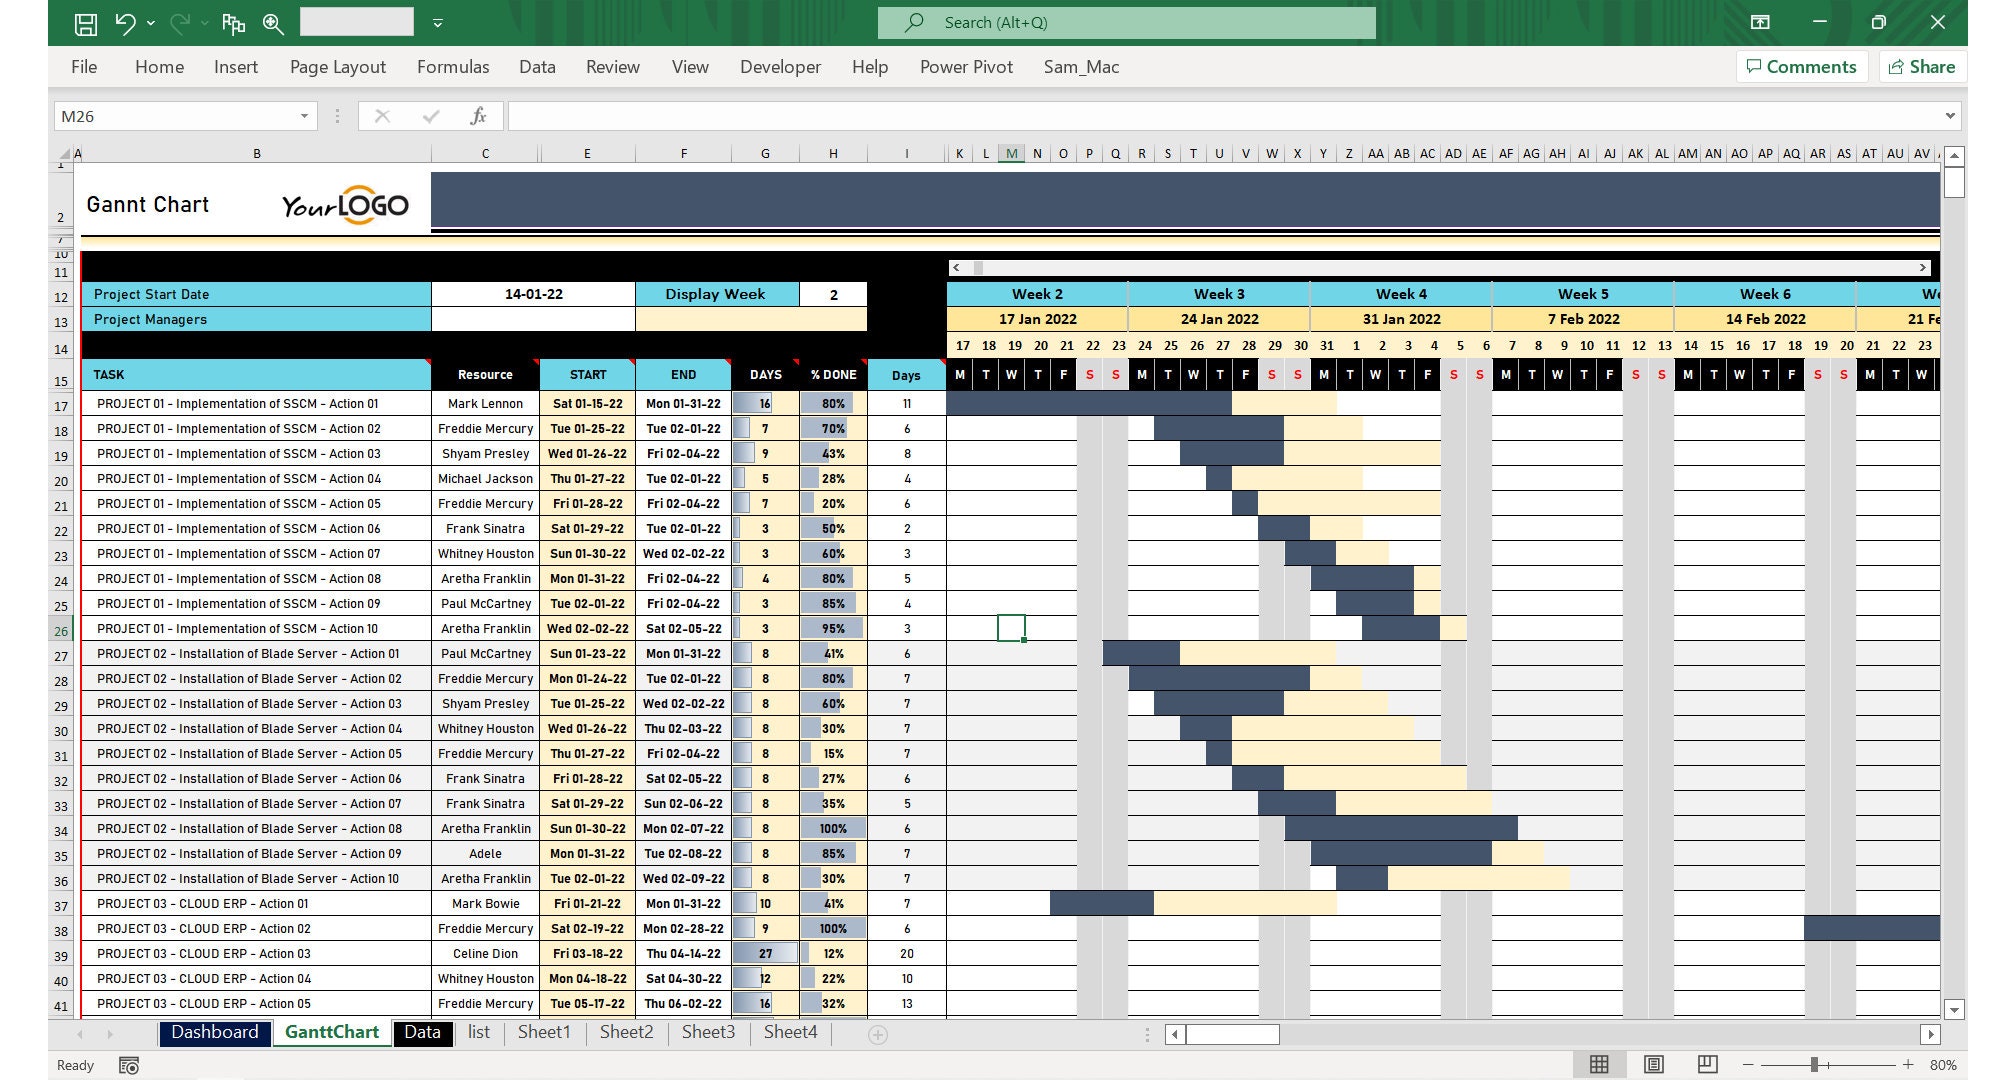
Task: Click the Print Preview icon on Quick Access Toolbar
Action: tap(234, 21)
